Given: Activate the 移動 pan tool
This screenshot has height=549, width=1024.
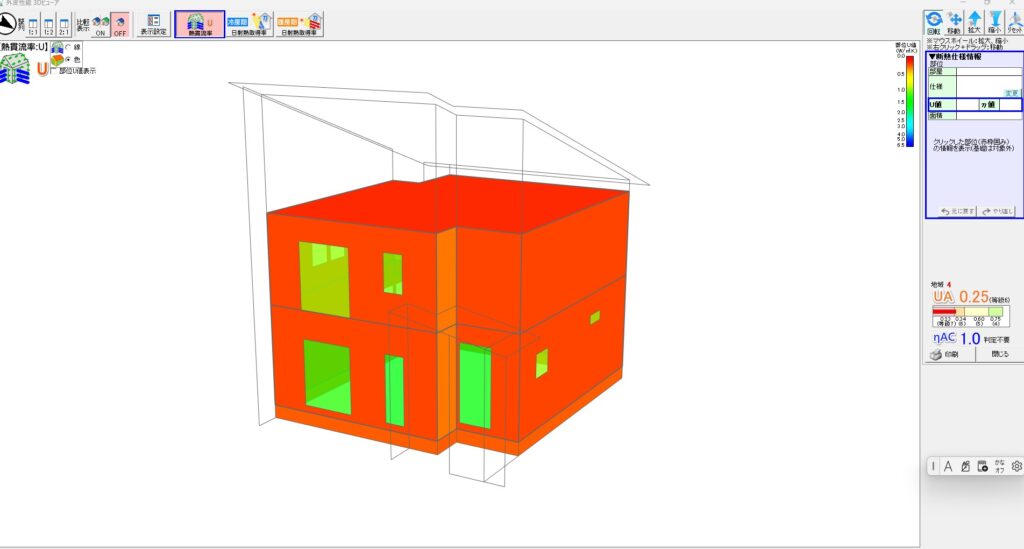Looking at the screenshot, I should pos(954,20).
